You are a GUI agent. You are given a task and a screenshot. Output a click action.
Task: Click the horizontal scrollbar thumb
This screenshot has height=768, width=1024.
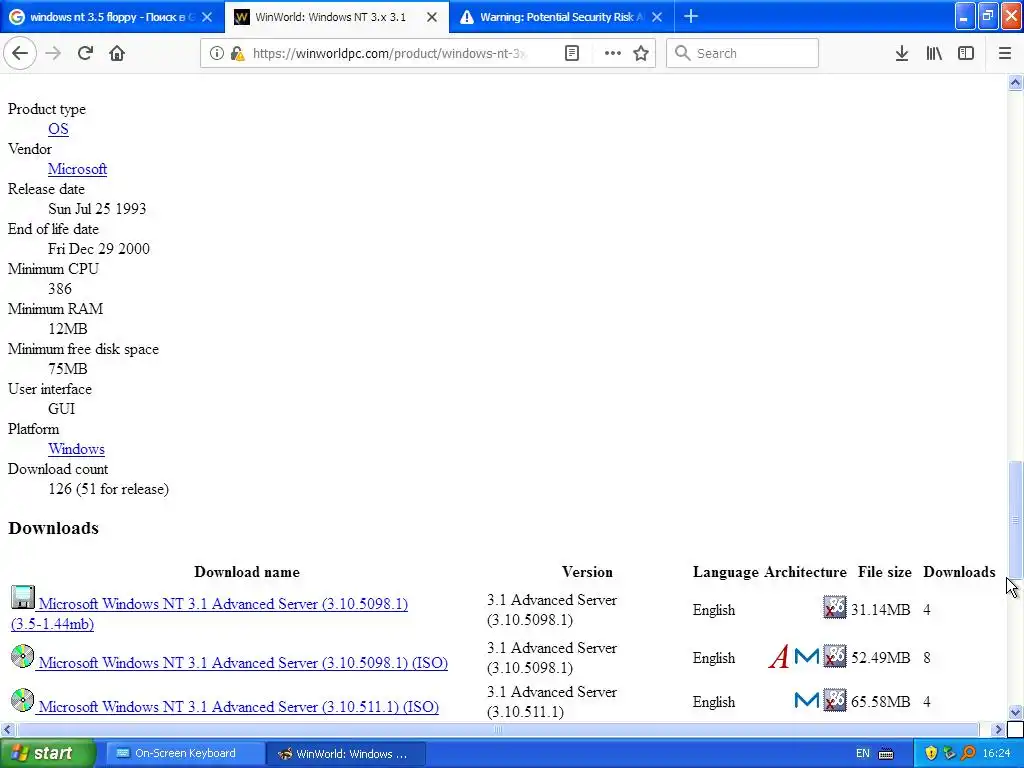pyautogui.click(x=497, y=729)
